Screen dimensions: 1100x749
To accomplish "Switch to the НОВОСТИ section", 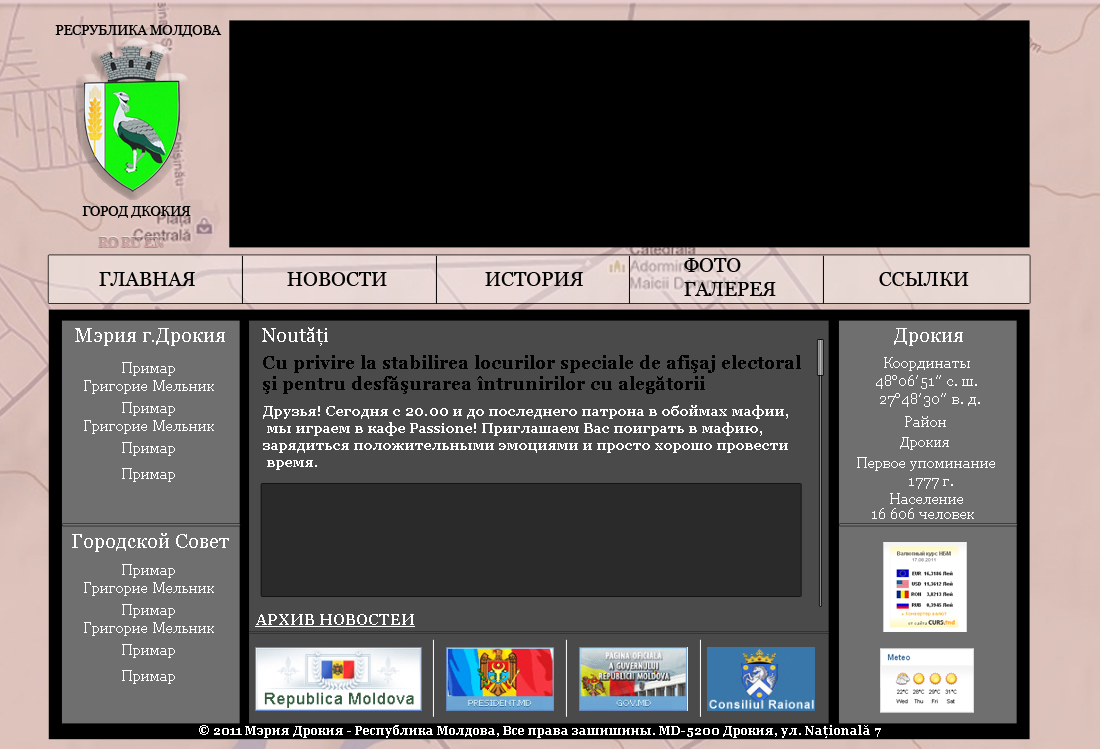I will point(338,279).
